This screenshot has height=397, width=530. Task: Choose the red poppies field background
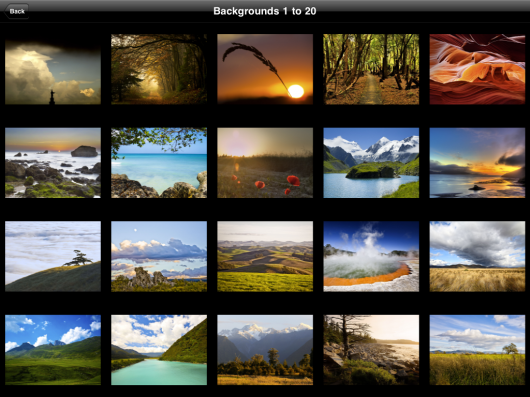click(265, 163)
